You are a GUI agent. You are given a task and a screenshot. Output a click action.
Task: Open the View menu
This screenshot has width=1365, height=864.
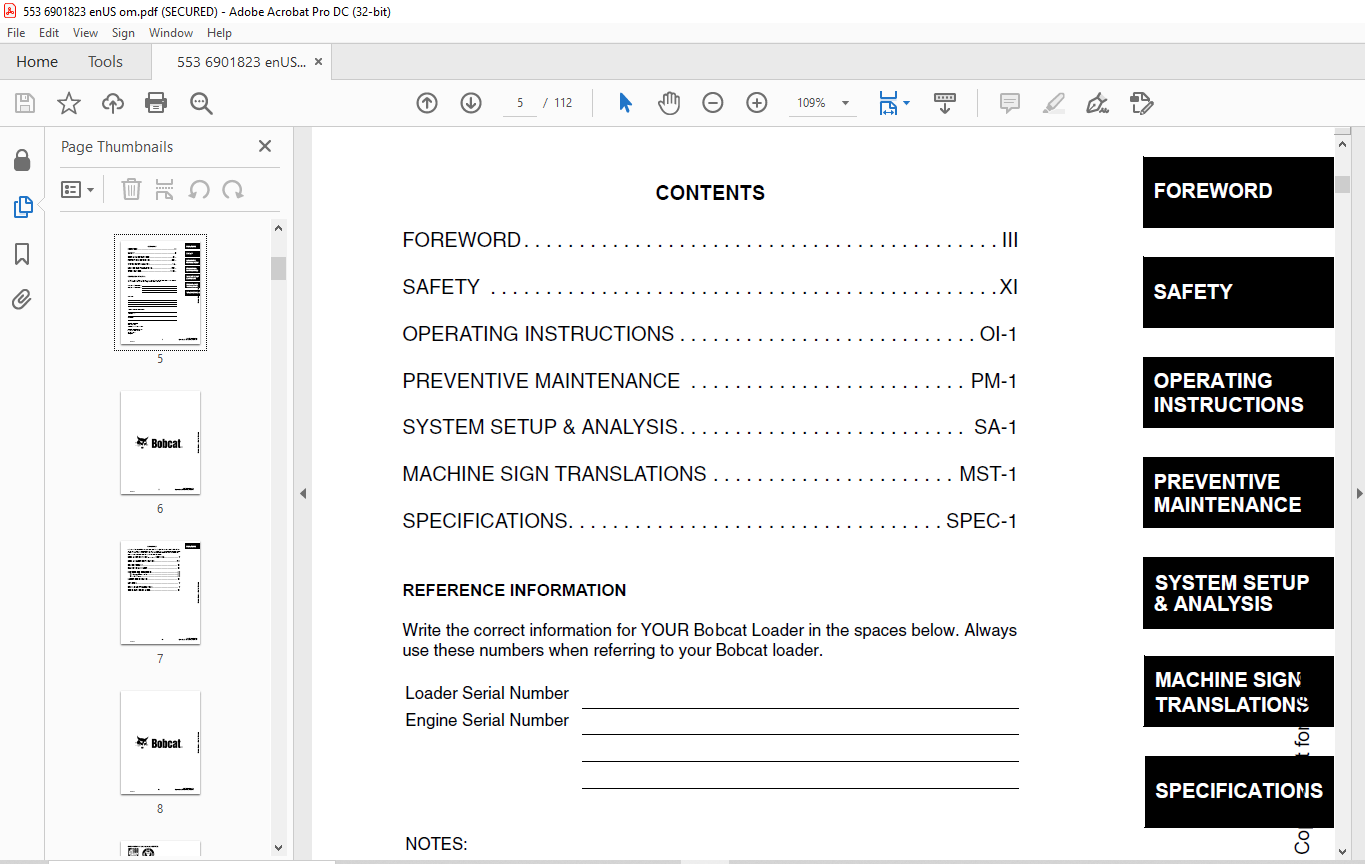[85, 33]
